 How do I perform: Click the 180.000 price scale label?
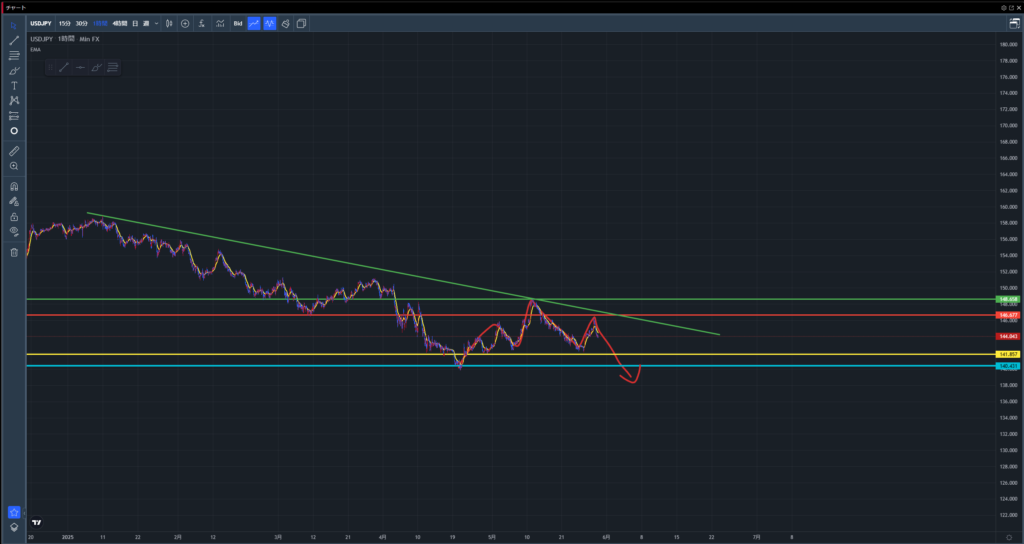1008,44
